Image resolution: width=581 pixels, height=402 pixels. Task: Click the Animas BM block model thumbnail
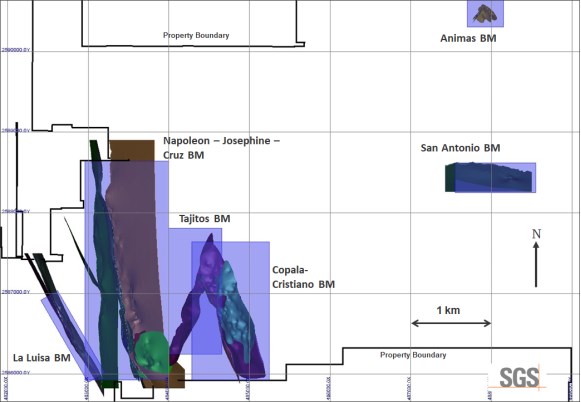pos(485,13)
